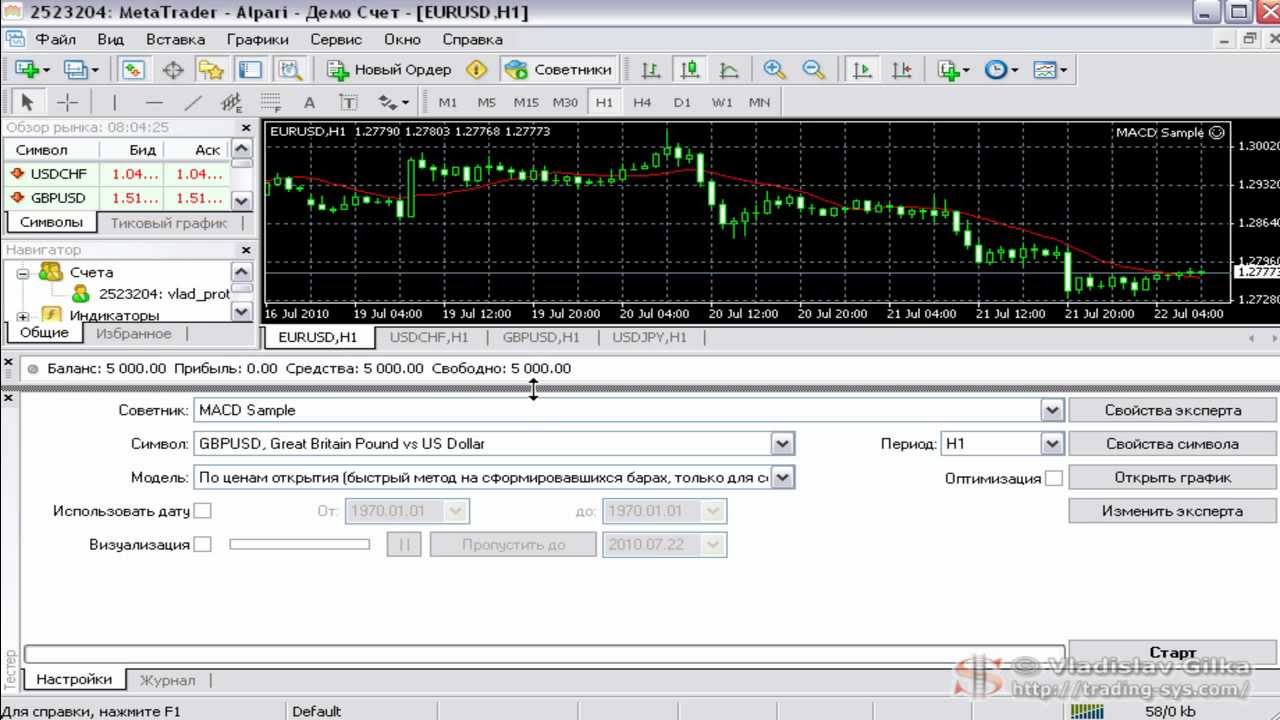Toggle the Navigator folder-star icon
Viewport: 1280px width, 720px height.
(211, 70)
